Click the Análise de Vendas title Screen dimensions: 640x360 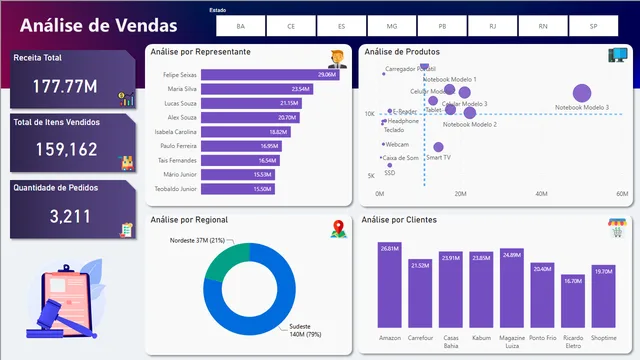(98, 25)
